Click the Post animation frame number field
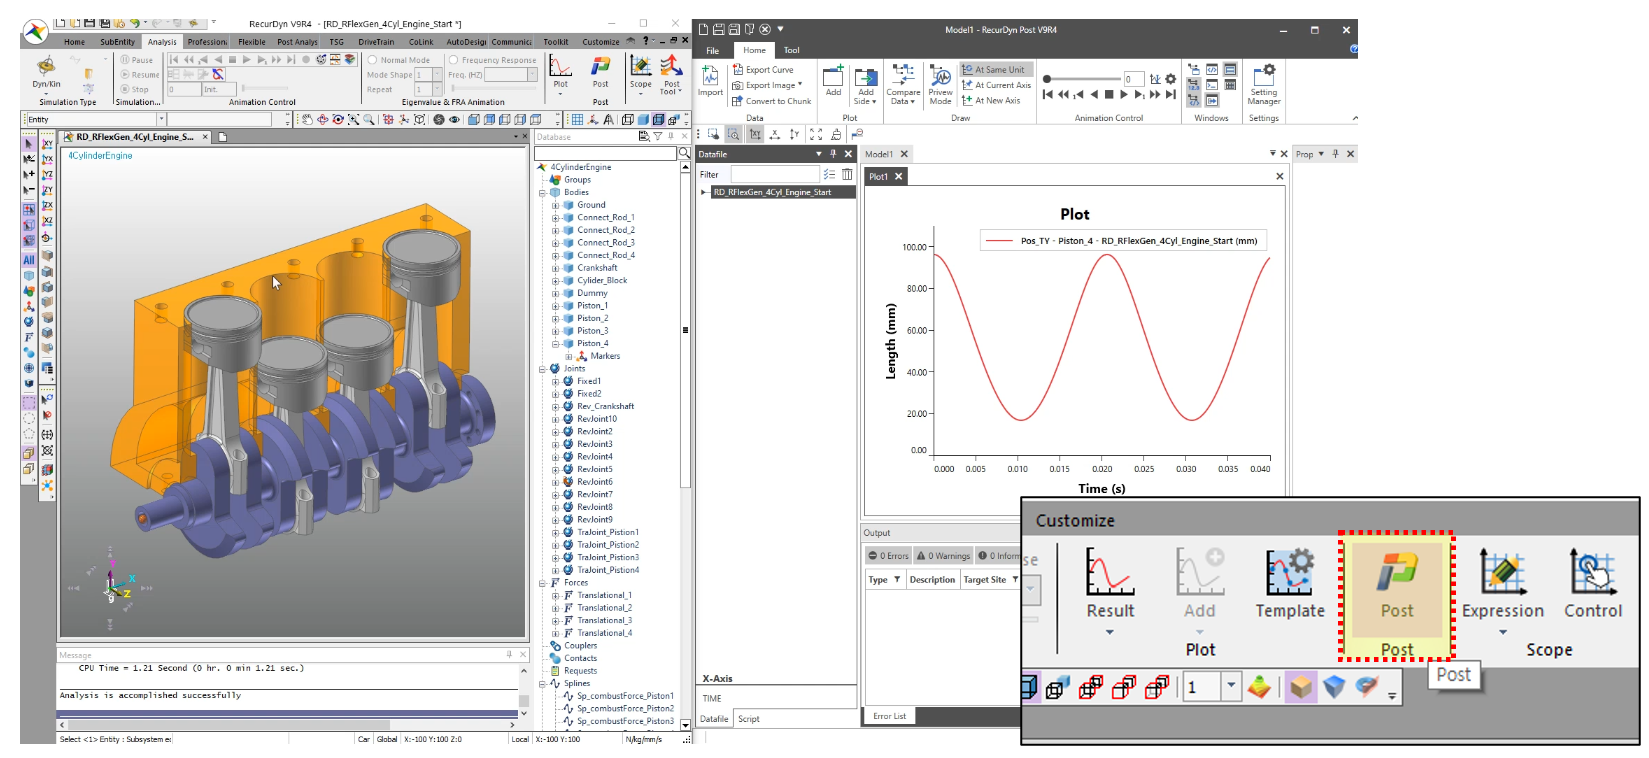This screenshot has width=1649, height=758. coord(1132,79)
